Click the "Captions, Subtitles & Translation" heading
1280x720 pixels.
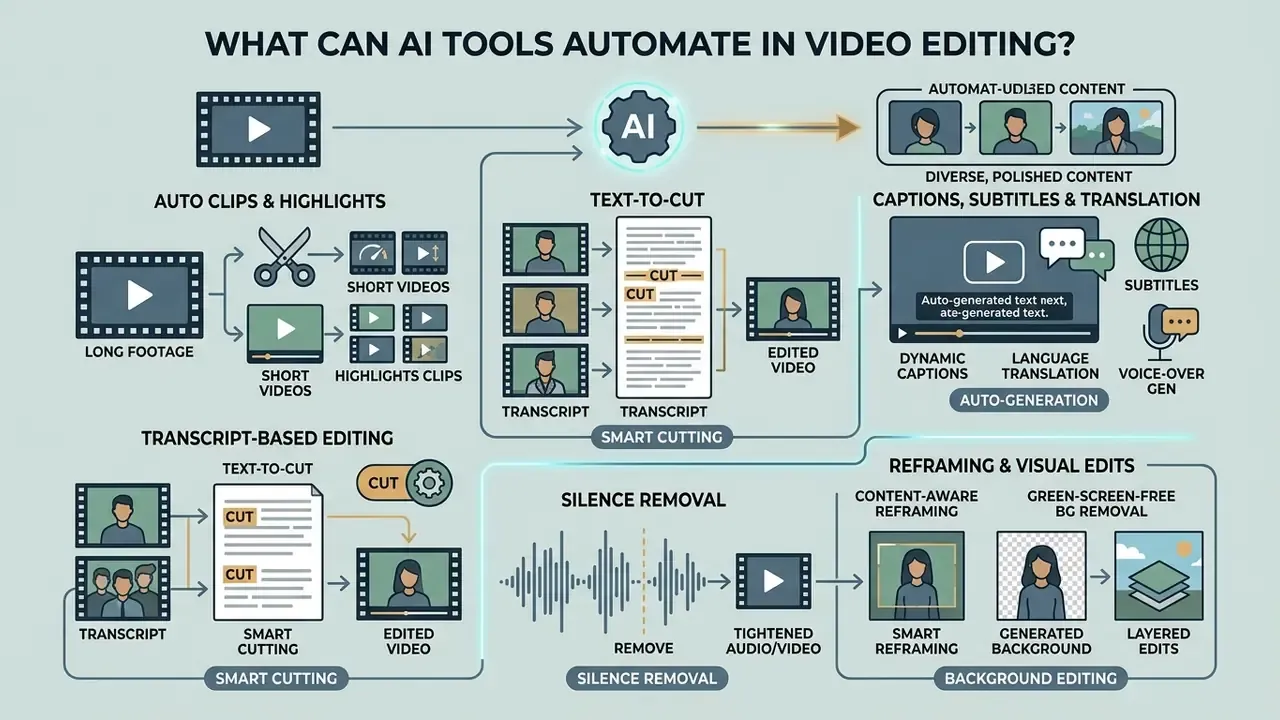(x=1036, y=200)
